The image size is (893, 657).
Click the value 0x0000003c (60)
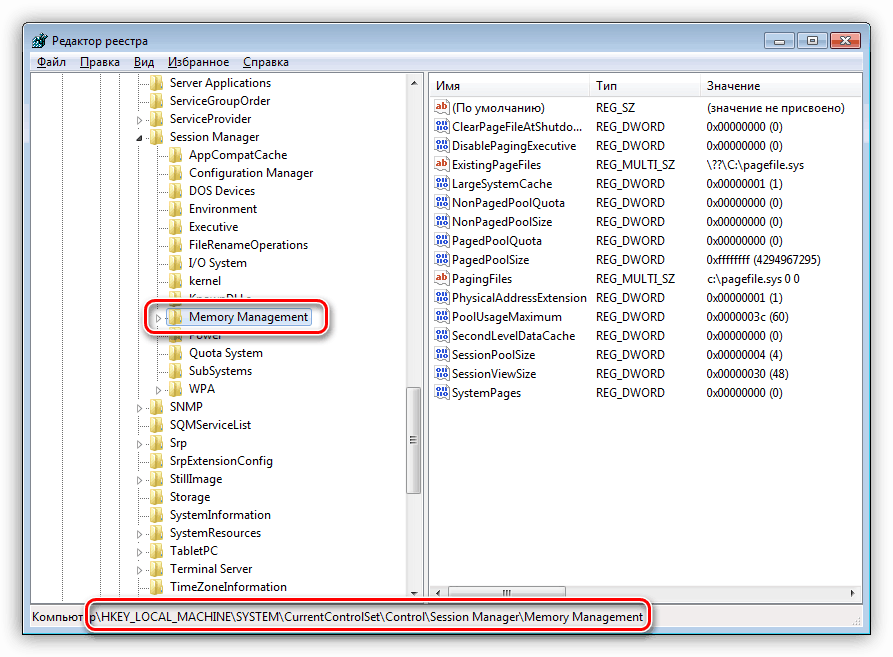pyautogui.click(x=747, y=317)
